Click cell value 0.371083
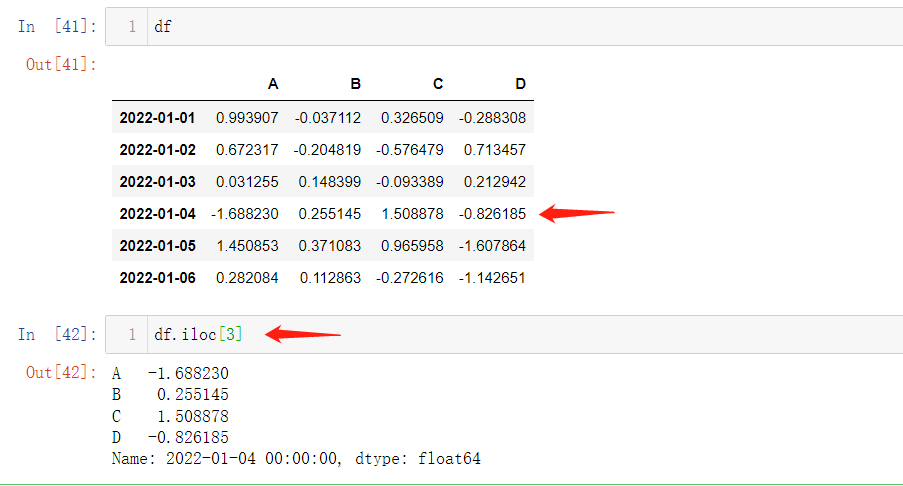Image resolution: width=903 pixels, height=486 pixels. pyautogui.click(x=329, y=246)
